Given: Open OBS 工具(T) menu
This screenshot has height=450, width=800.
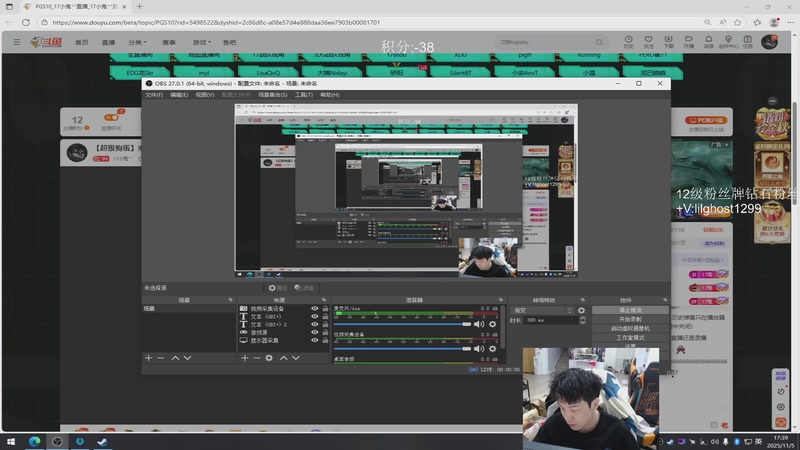Looking at the screenshot, I should point(304,95).
